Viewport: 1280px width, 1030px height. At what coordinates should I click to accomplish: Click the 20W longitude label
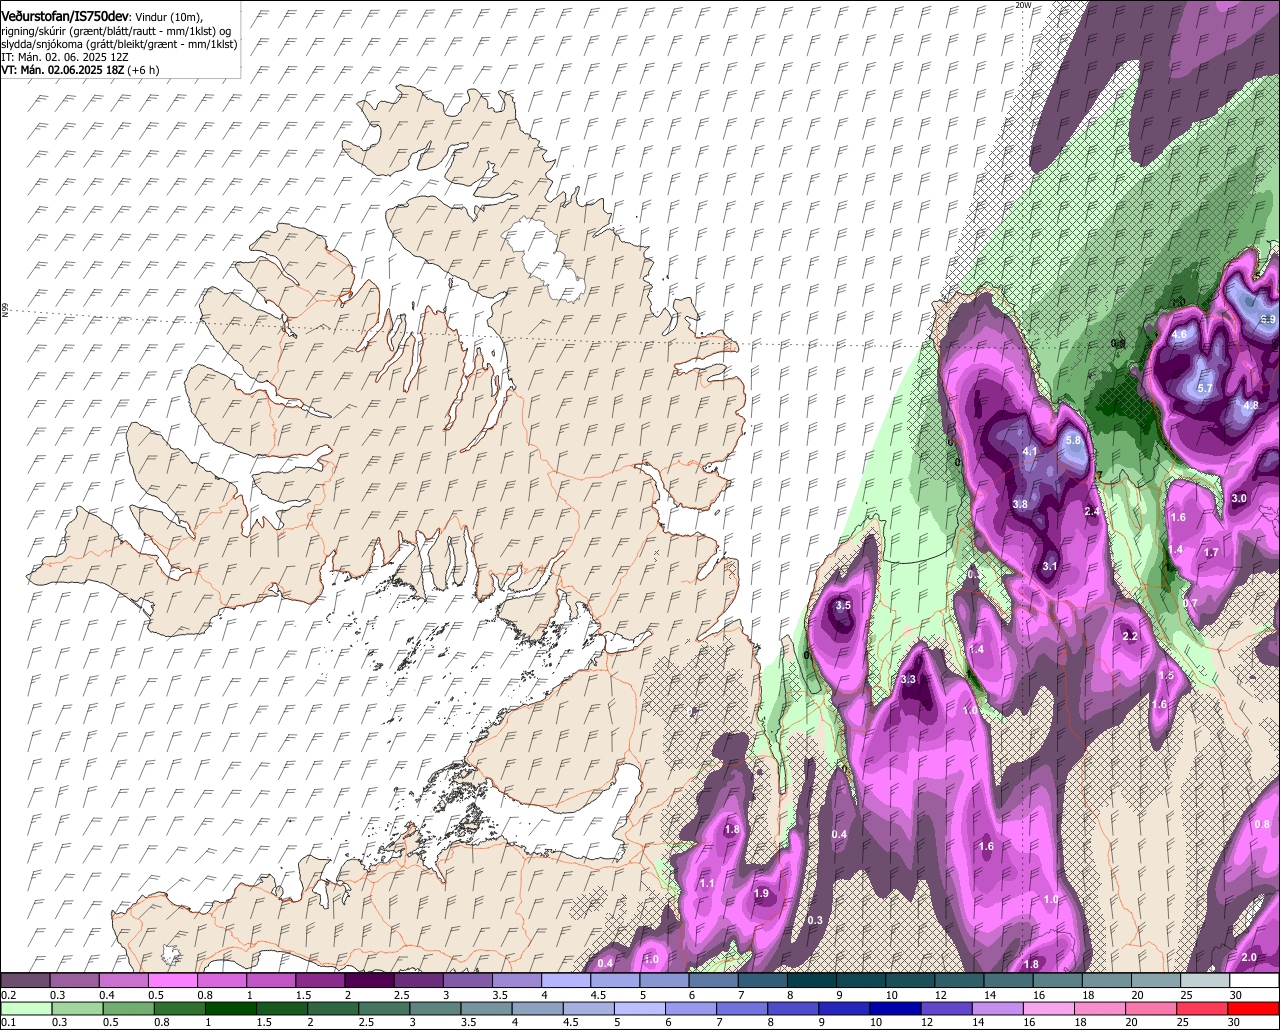point(1022,5)
